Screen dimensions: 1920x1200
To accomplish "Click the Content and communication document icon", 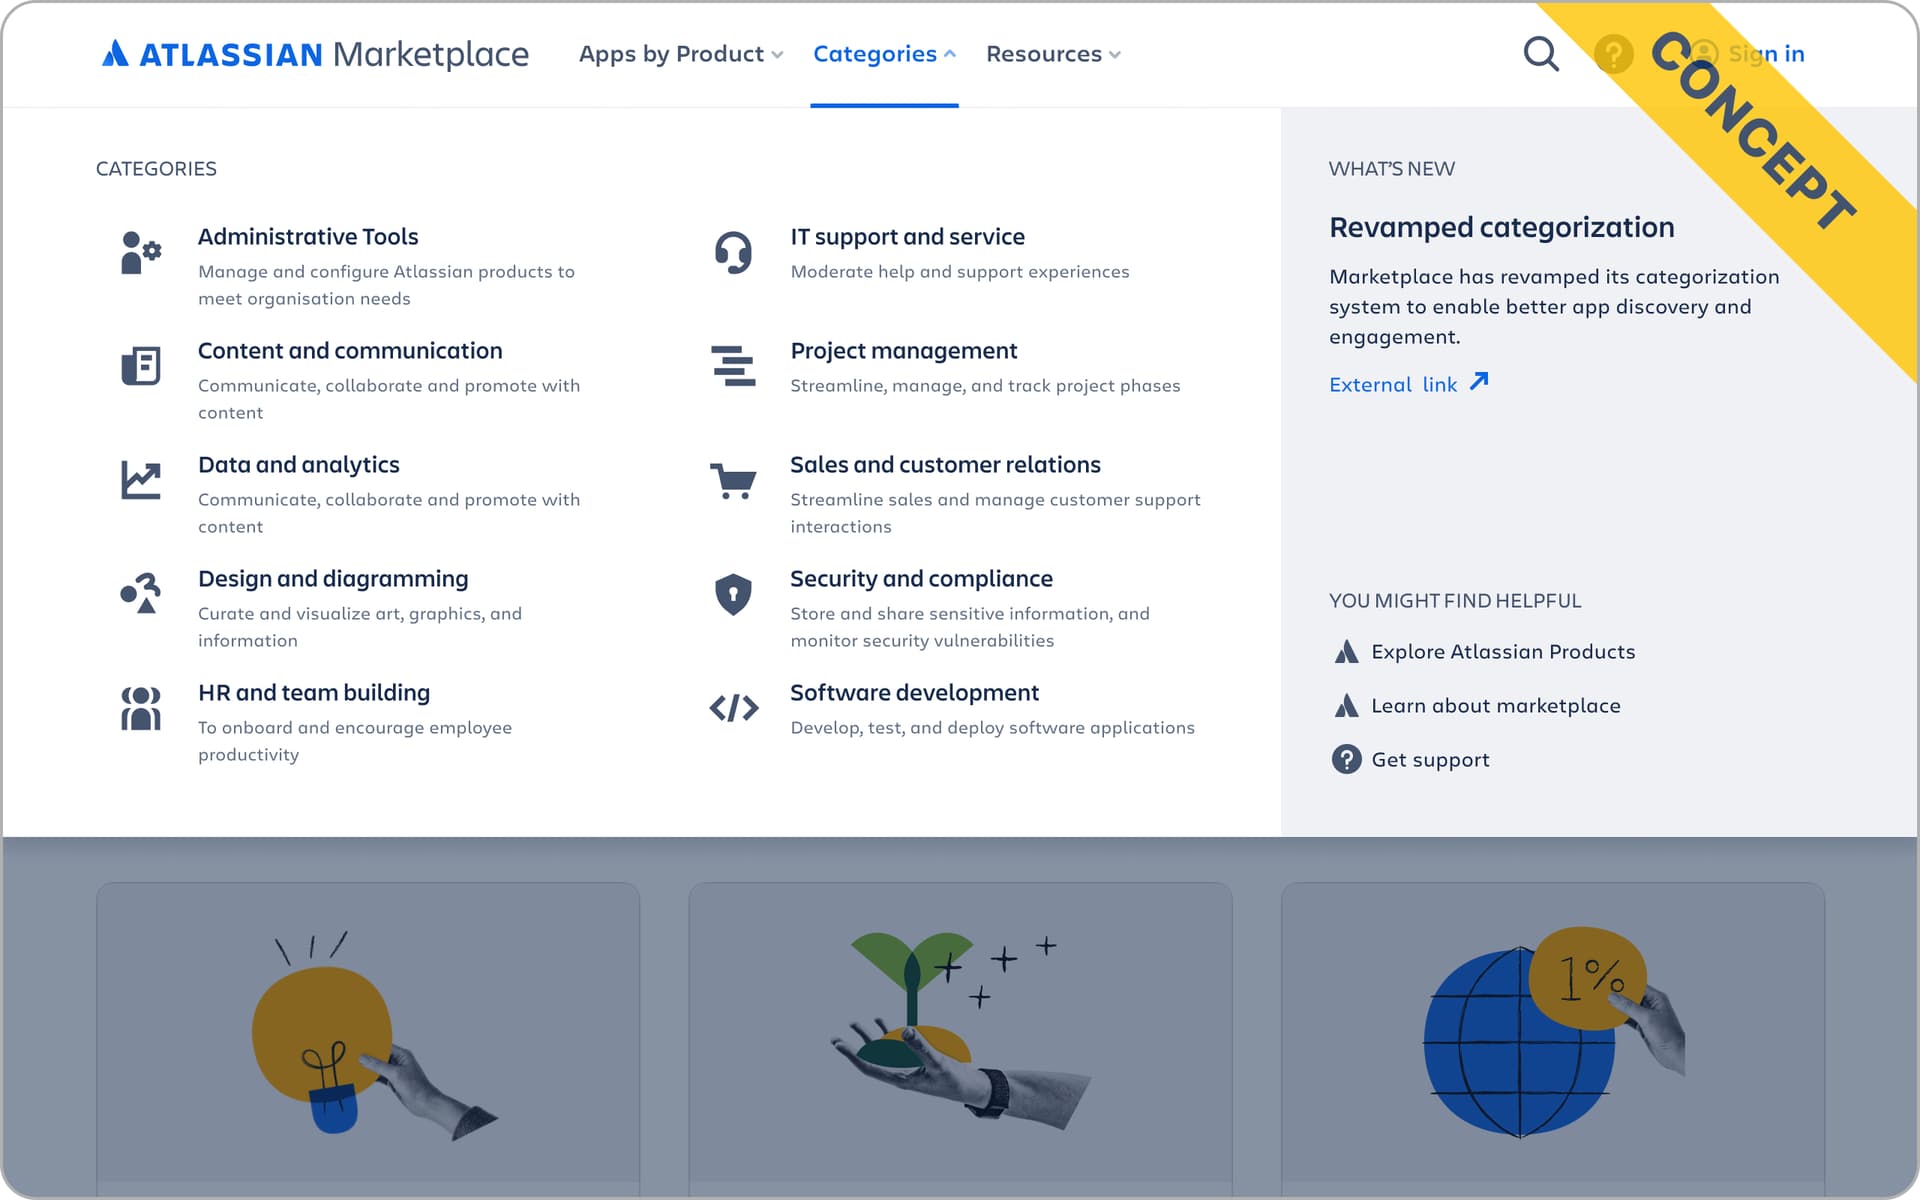I will 140,366.
